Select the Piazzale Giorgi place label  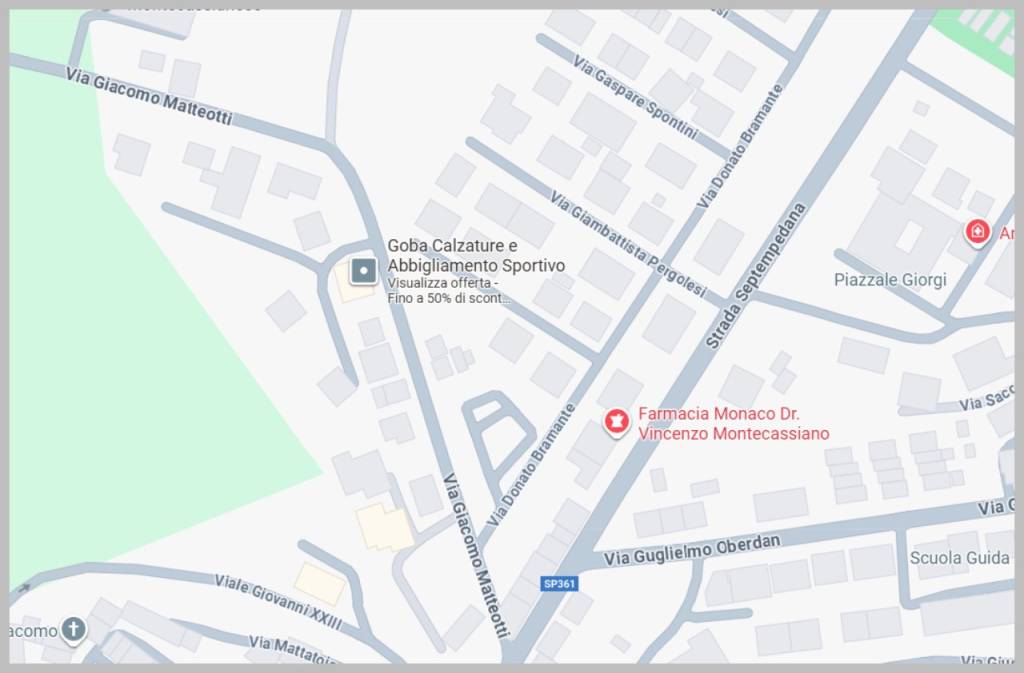pos(890,279)
